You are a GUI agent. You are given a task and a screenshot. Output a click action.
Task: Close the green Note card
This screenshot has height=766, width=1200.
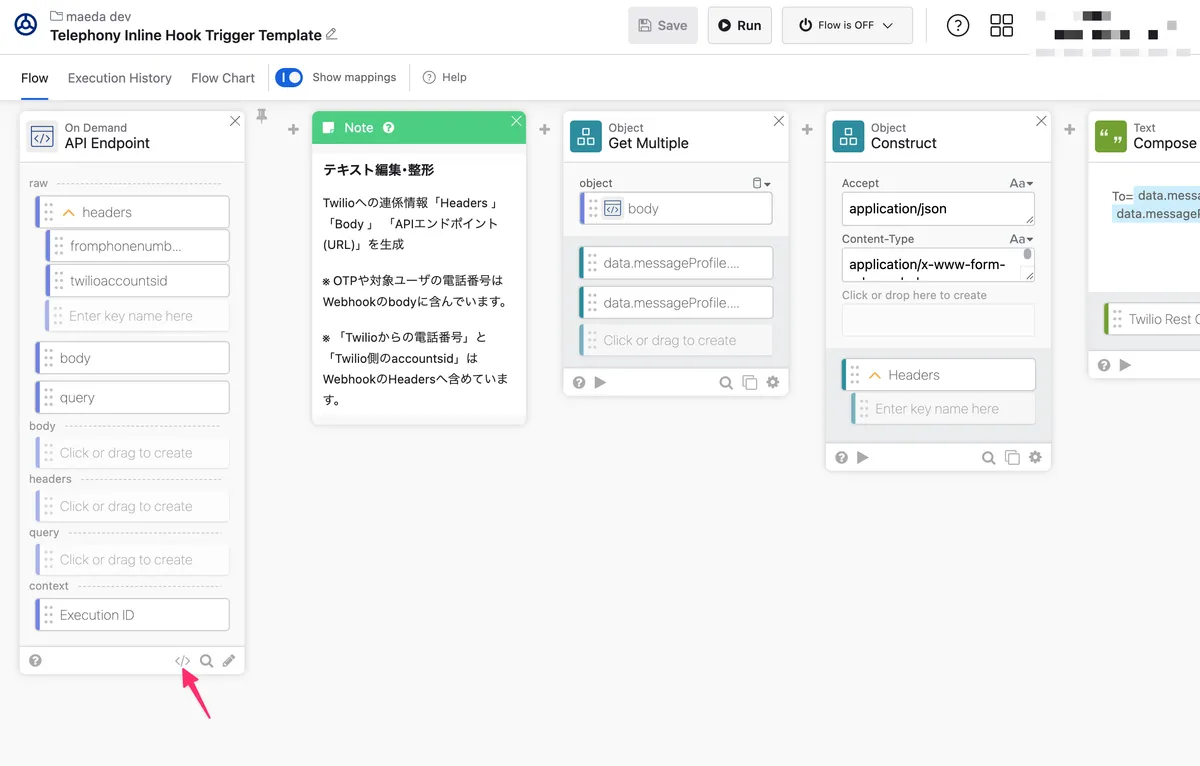(x=516, y=121)
